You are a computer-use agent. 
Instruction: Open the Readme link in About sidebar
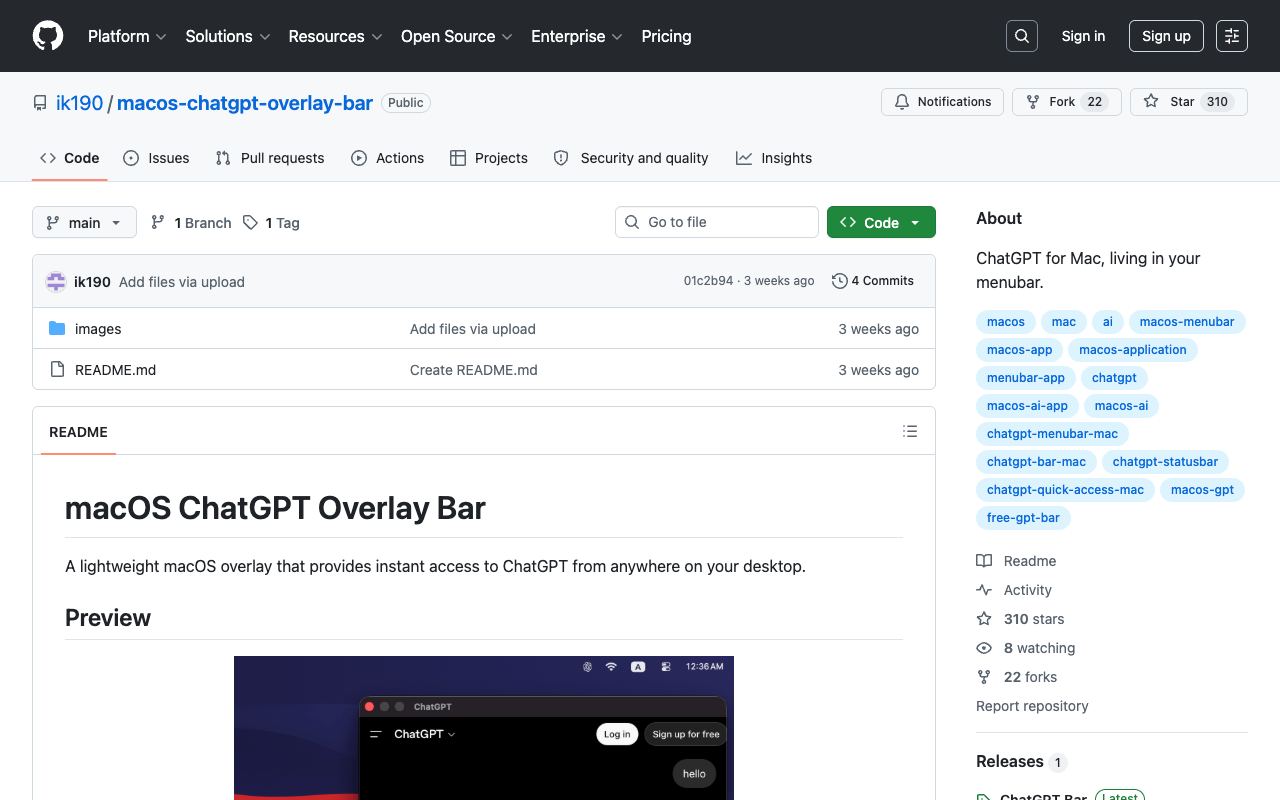pos(1016,561)
